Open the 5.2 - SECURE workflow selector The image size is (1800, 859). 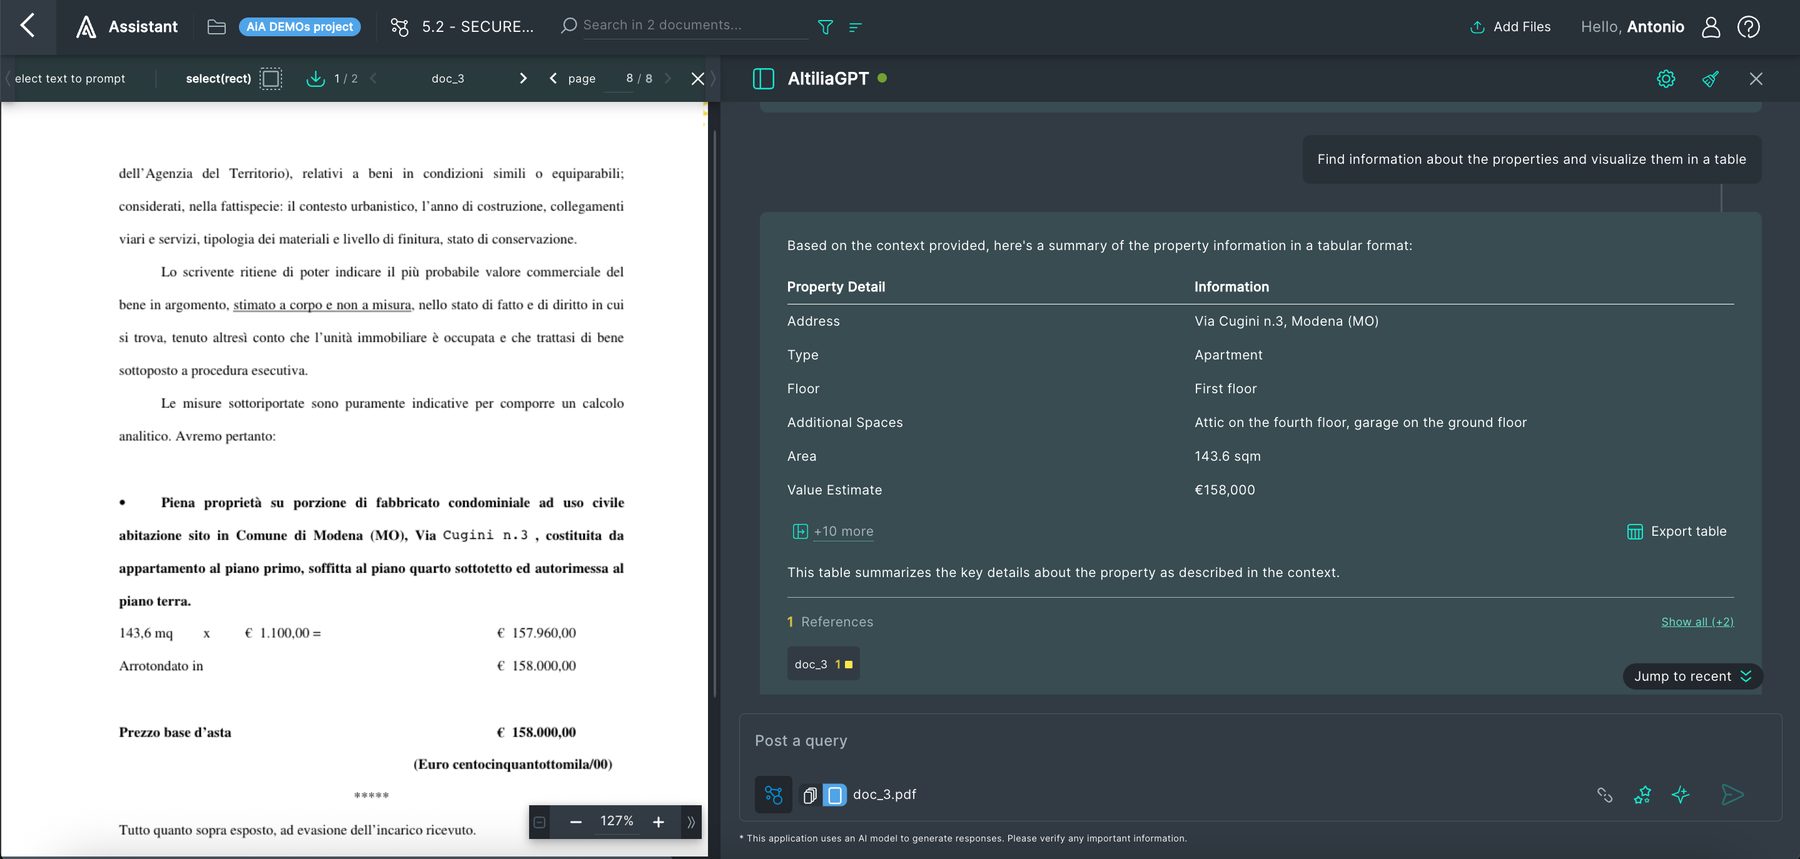[x=462, y=27]
